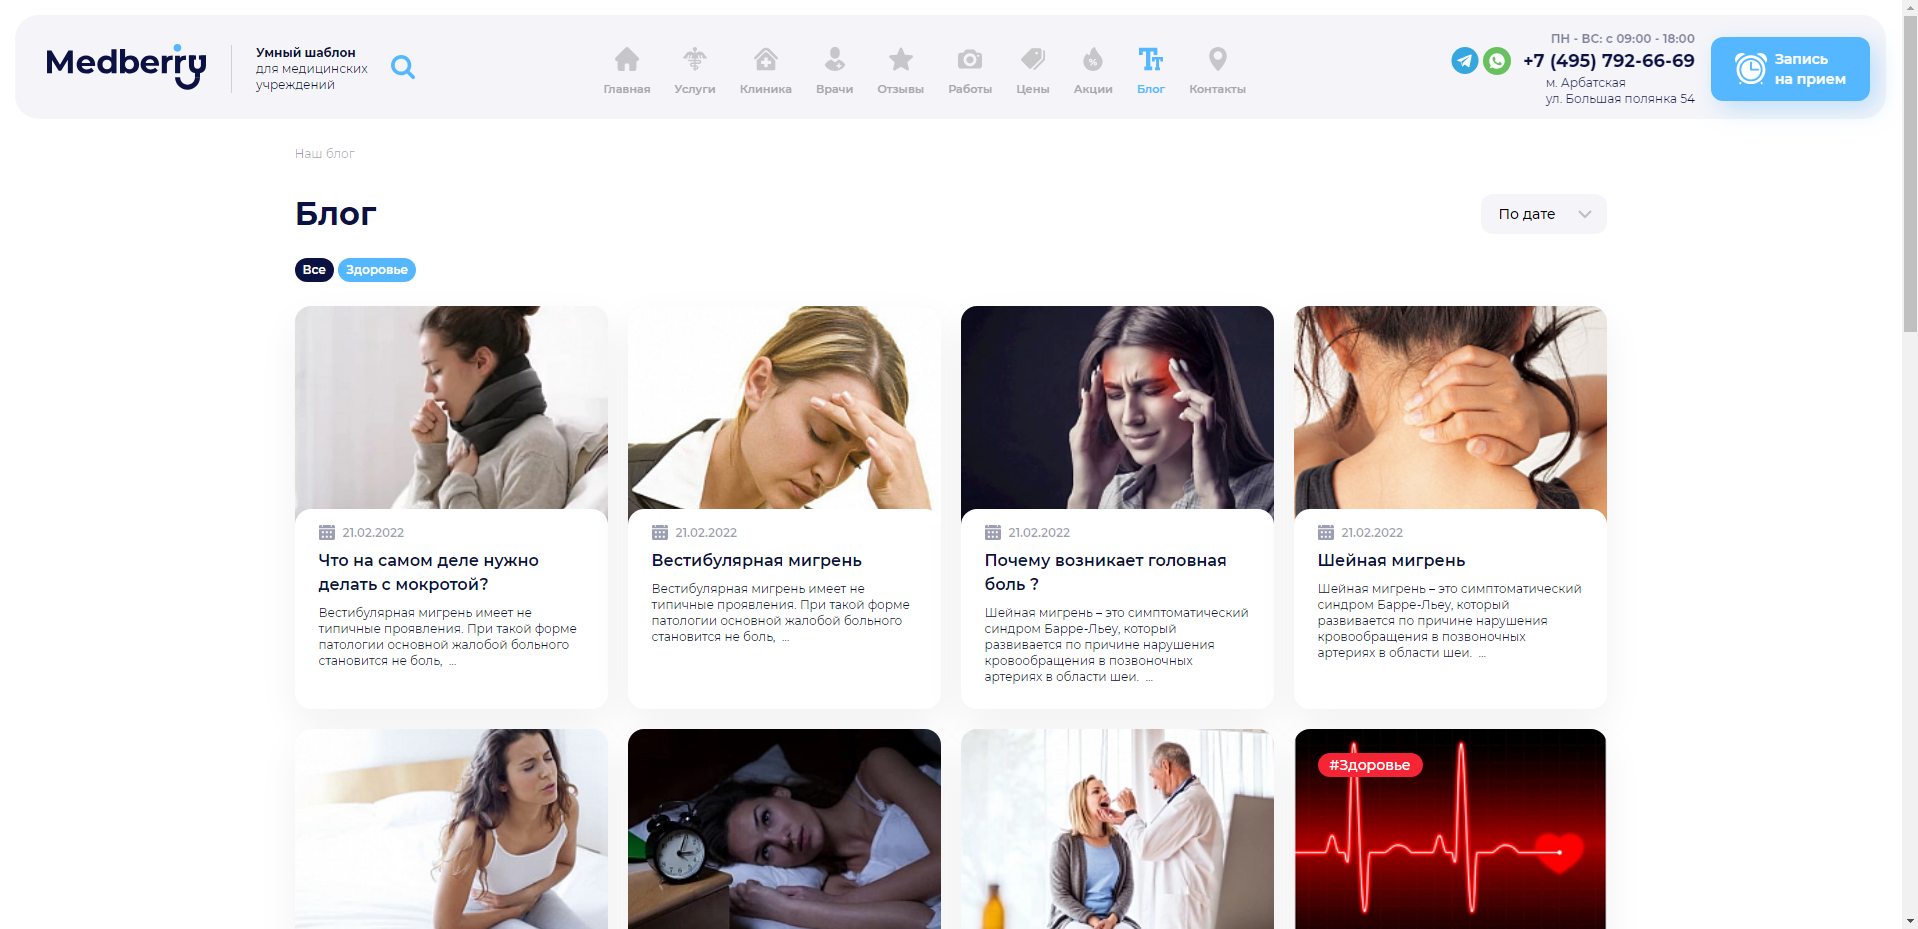
Task: Open the Услуги medical symbol icon
Action: pyautogui.click(x=695, y=59)
